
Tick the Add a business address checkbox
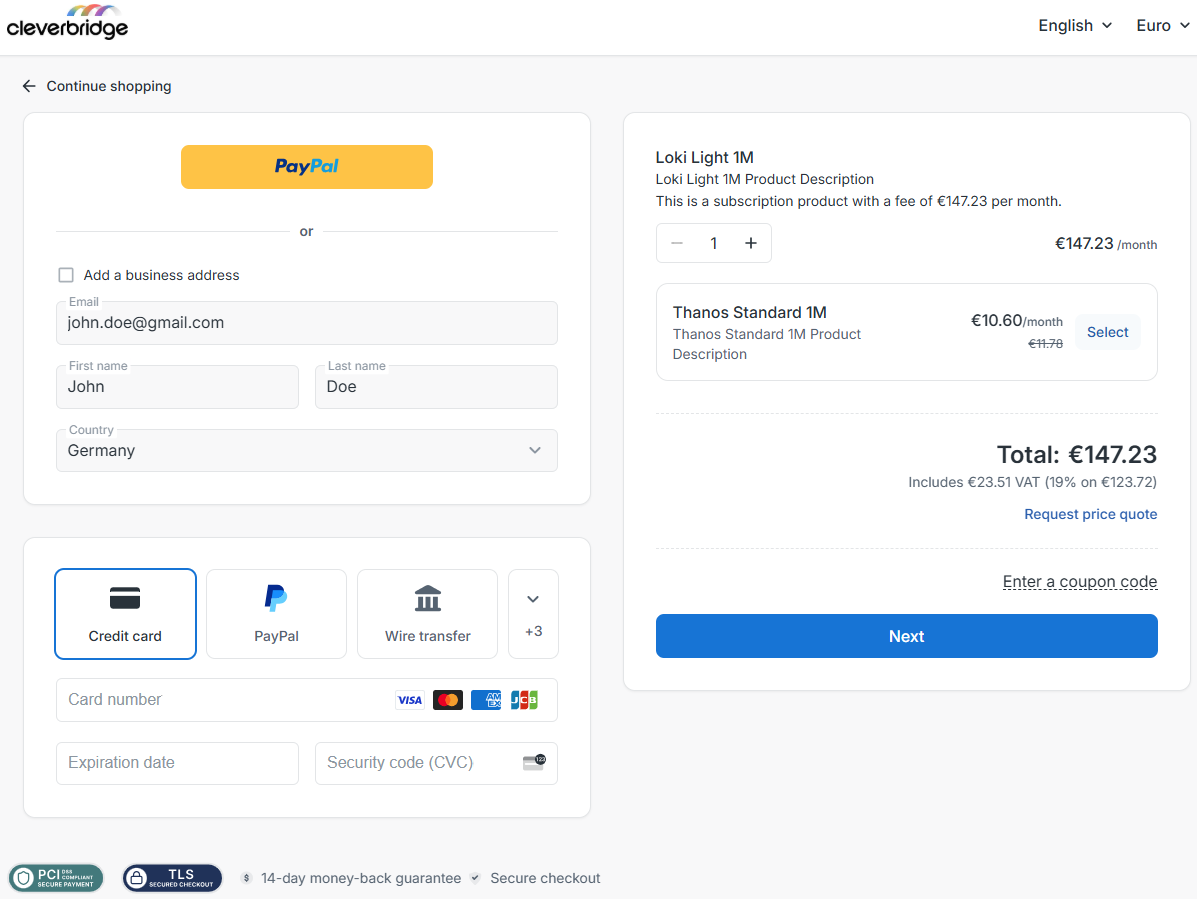(x=66, y=275)
